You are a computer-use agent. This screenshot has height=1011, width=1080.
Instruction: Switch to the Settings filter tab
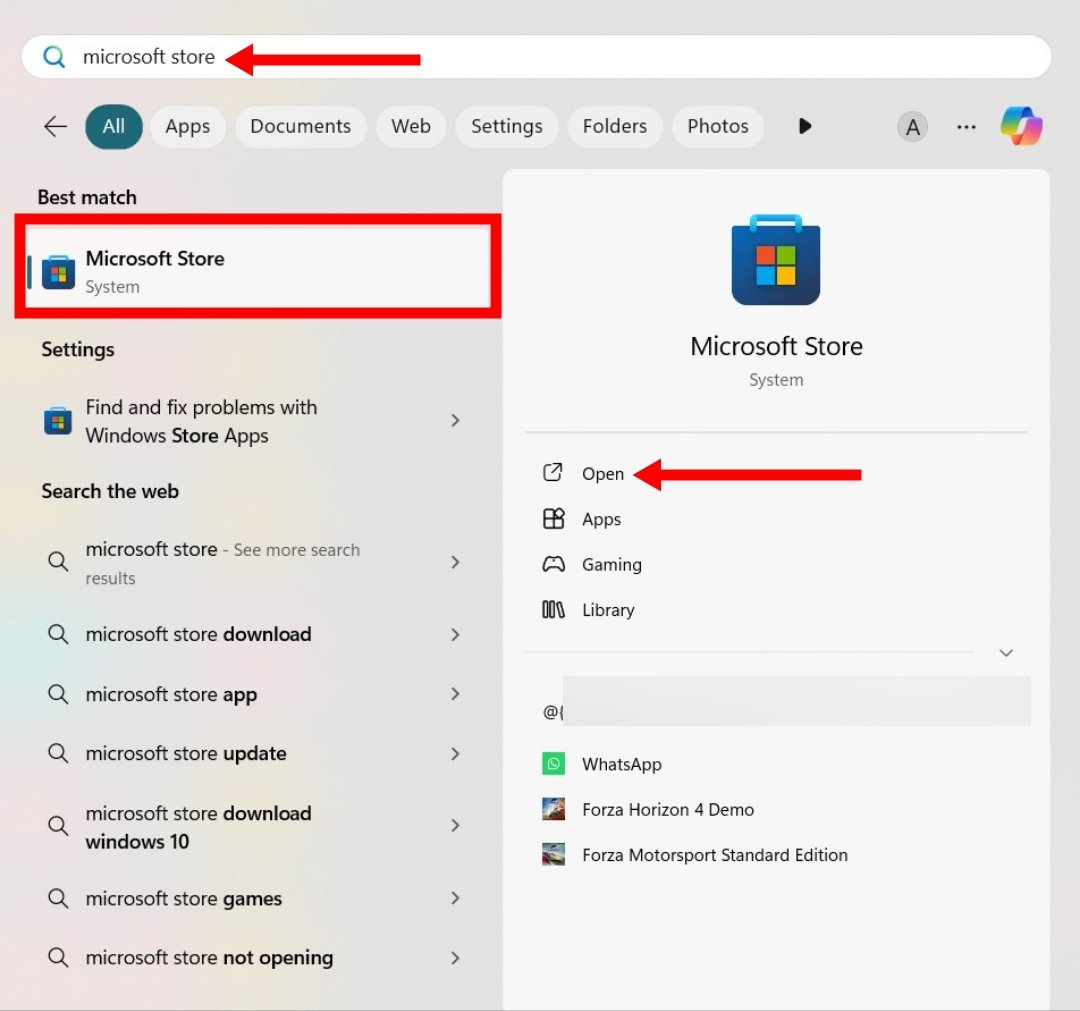coord(506,126)
